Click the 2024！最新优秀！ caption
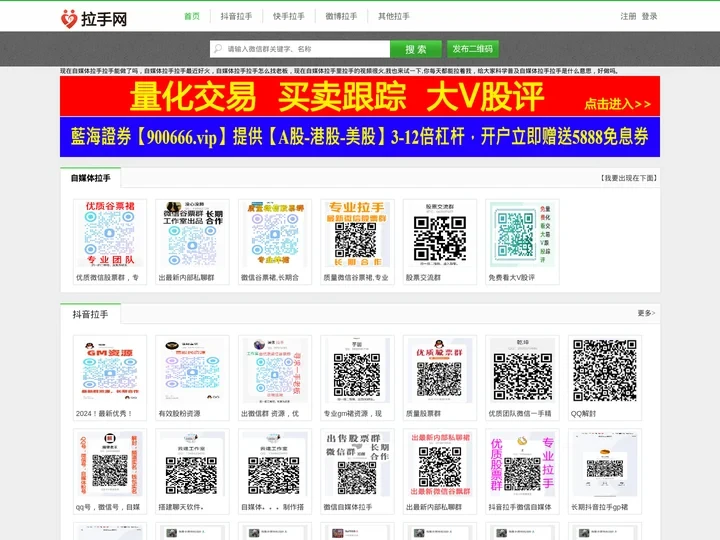Screen dimensions: 720x540 click(104, 414)
